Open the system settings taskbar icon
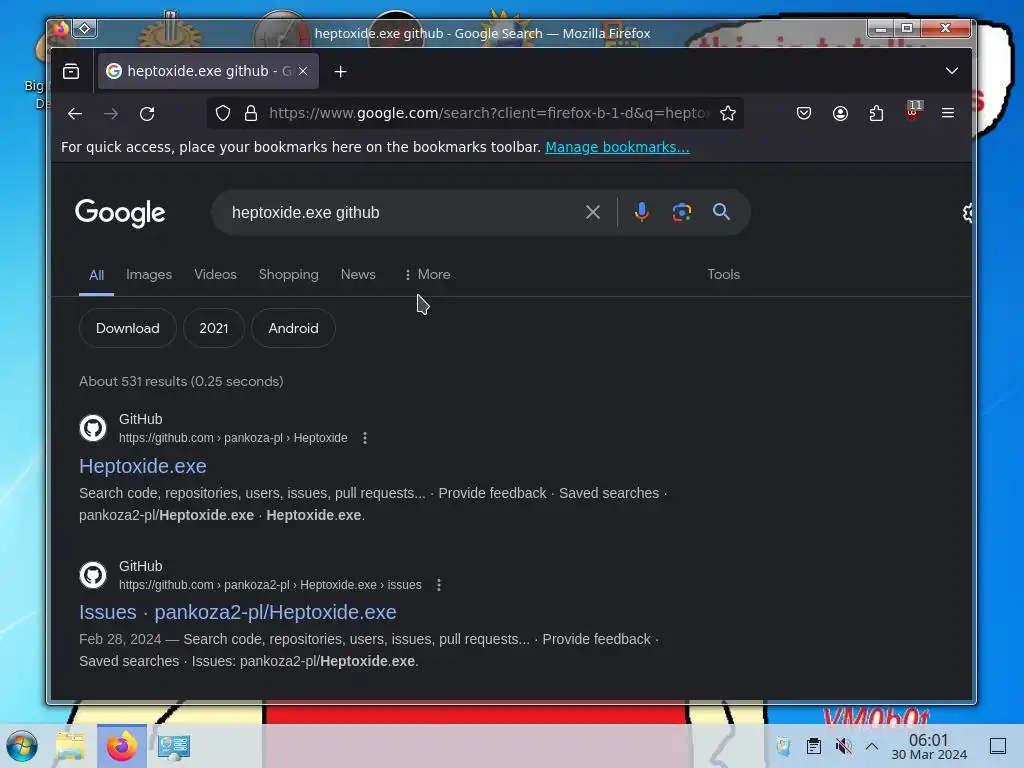The image size is (1024, 768). (x=174, y=746)
